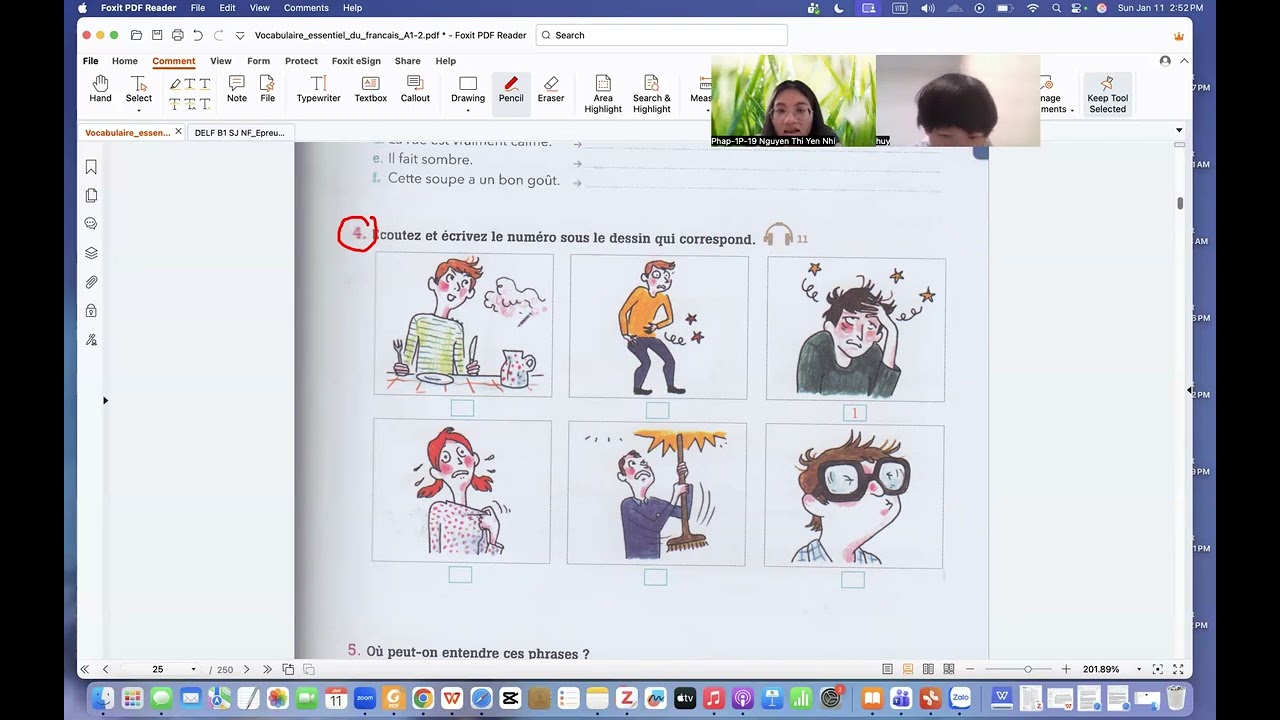Switch to the Home ribbon tab
Viewport: 1280px width, 720px height.
click(x=125, y=61)
